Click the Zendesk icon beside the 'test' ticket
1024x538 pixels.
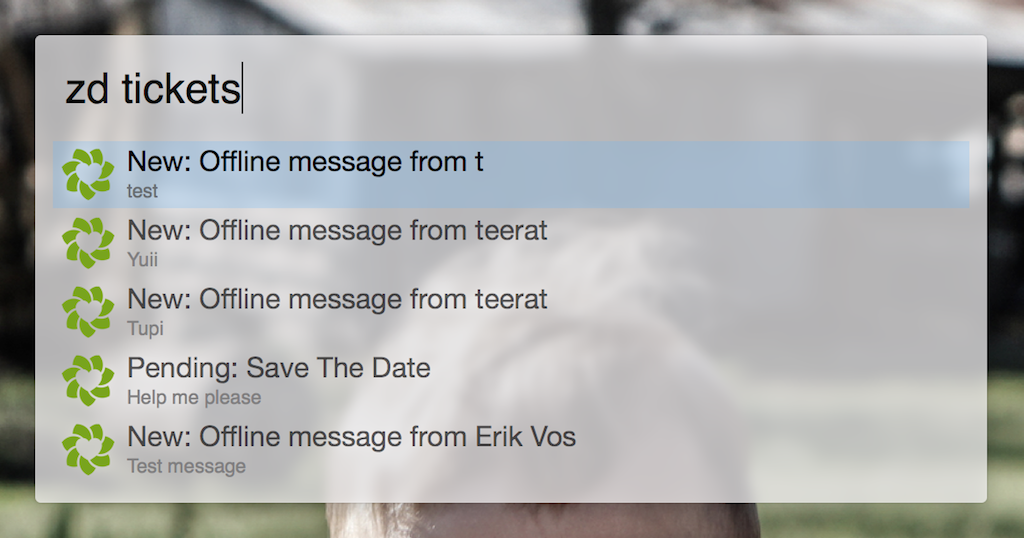click(x=88, y=174)
